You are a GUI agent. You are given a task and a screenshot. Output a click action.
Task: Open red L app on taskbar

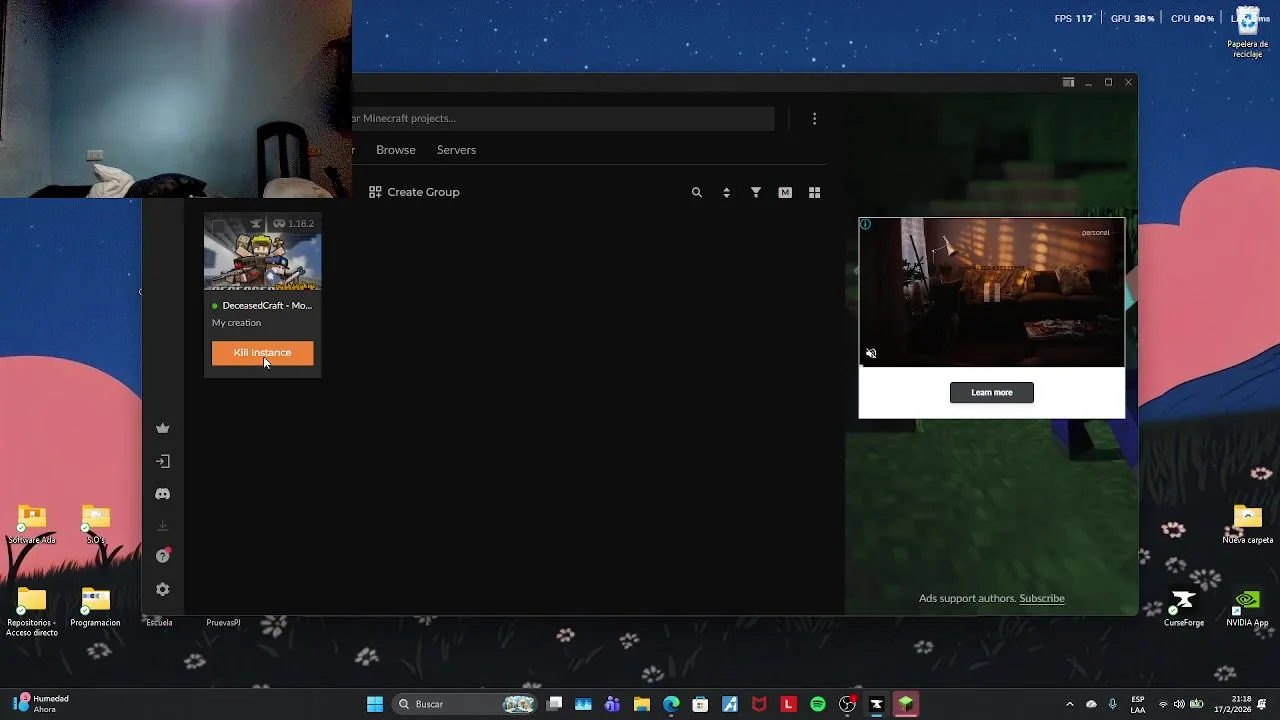tap(788, 704)
